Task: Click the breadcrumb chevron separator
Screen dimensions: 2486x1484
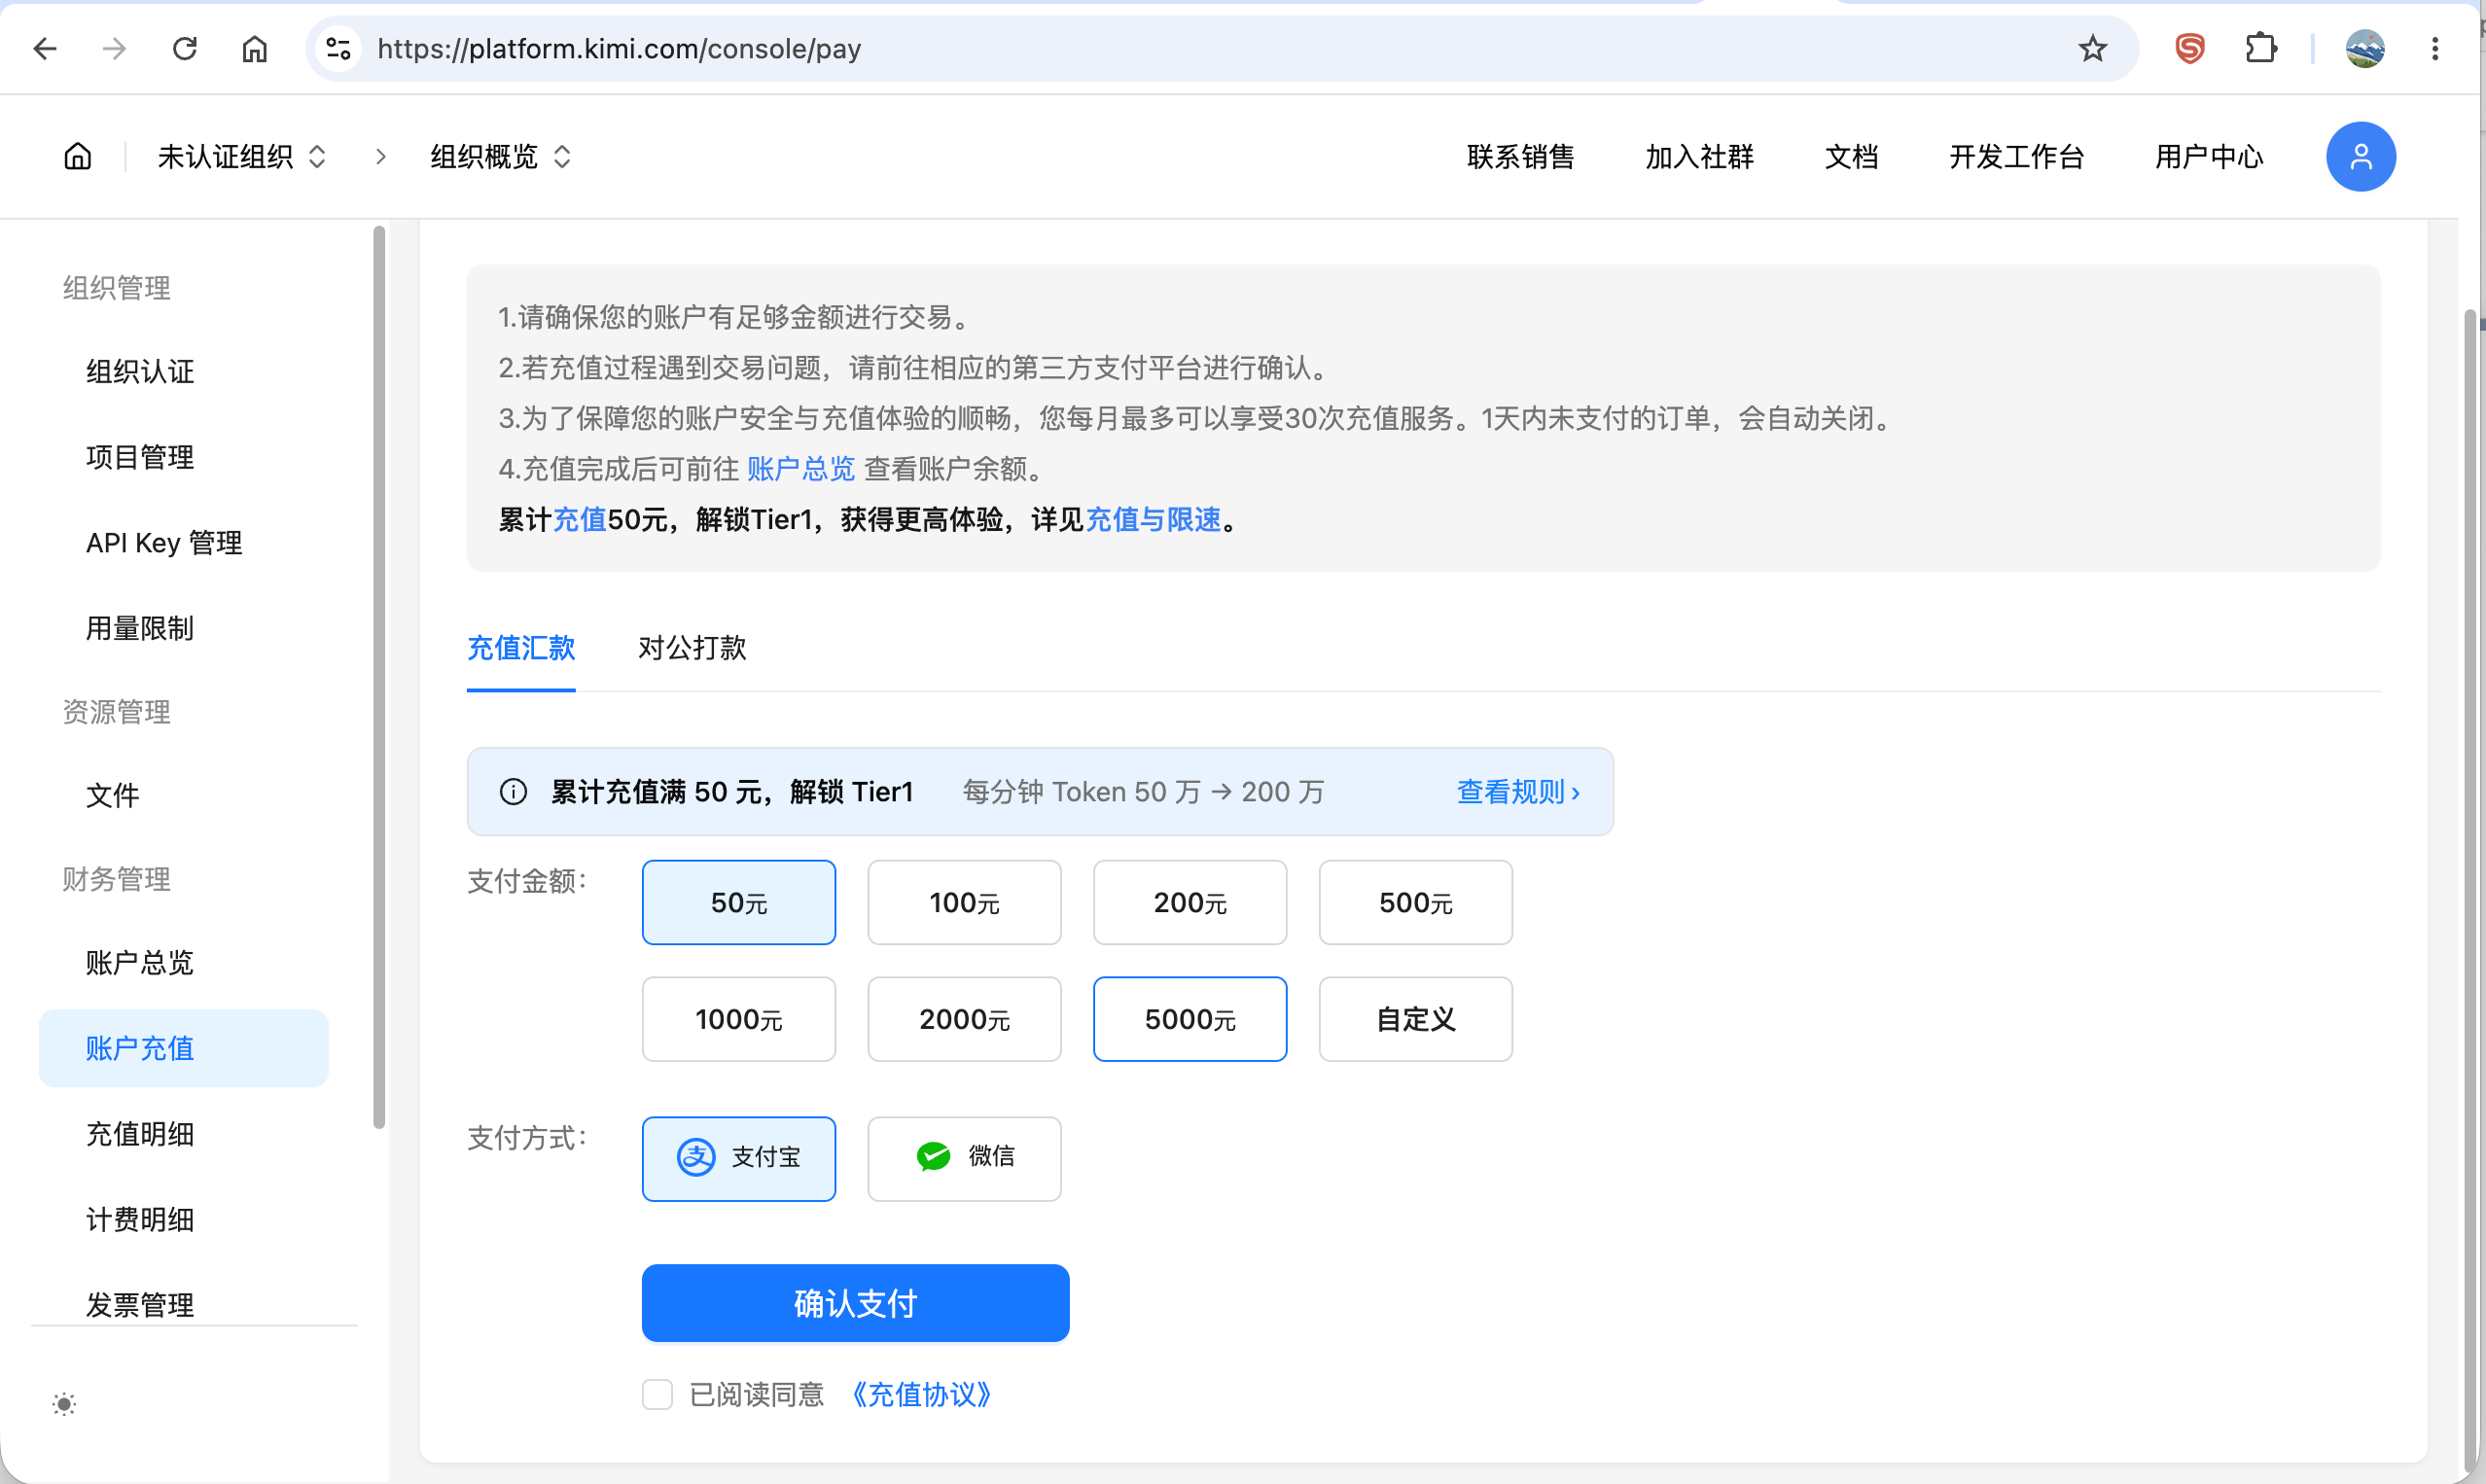Action: [x=380, y=156]
